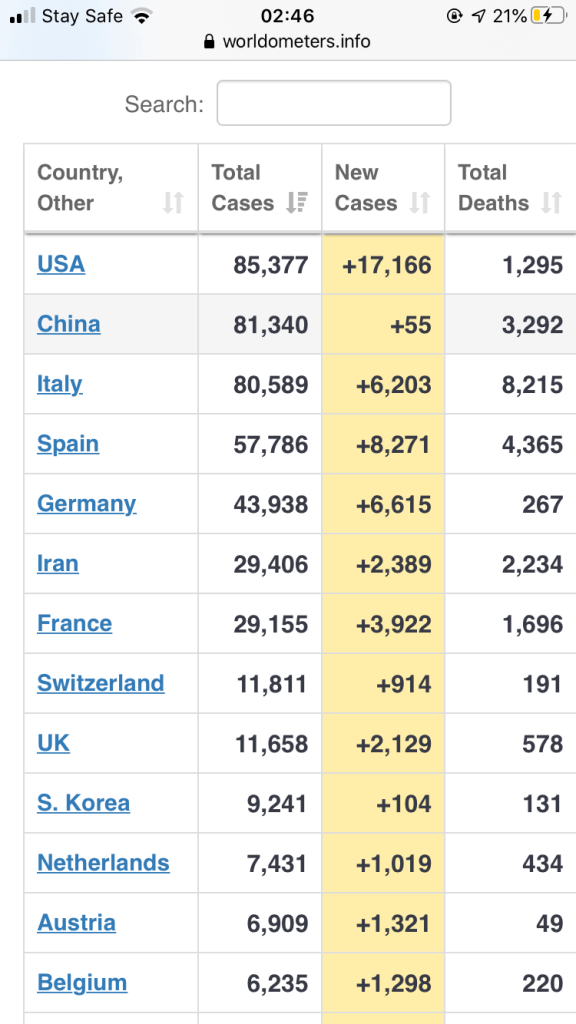Open the S. Korea statistics page
576x1024 pixels.
(x=83, y=803)
